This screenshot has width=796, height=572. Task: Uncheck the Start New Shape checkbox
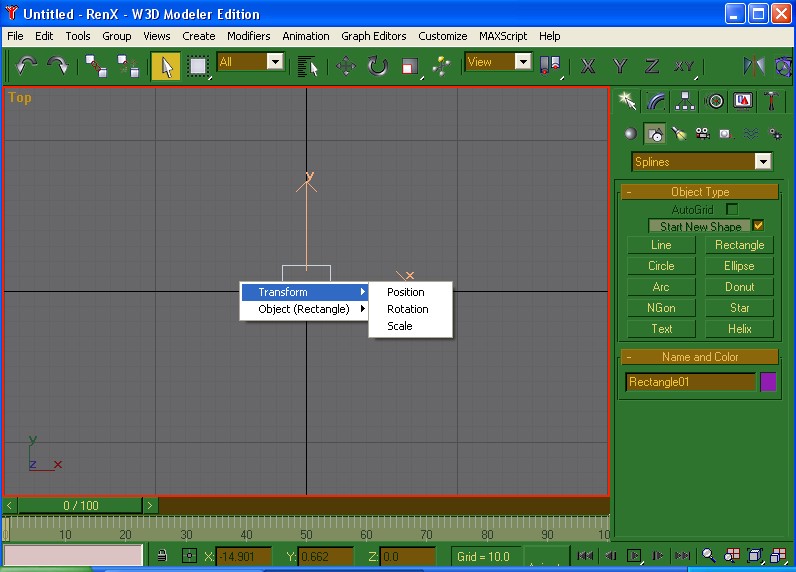(758, 226)
